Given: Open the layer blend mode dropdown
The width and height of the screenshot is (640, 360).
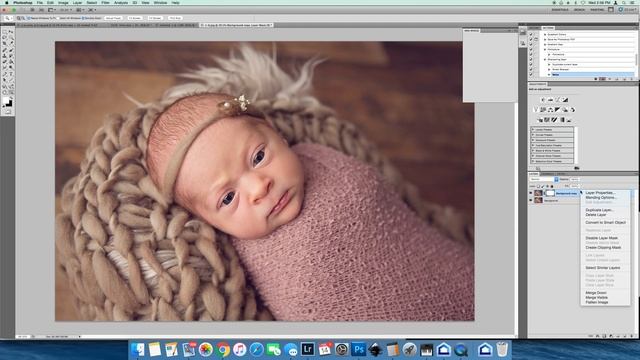Looking at the screenshot, I should coord(544,180).
